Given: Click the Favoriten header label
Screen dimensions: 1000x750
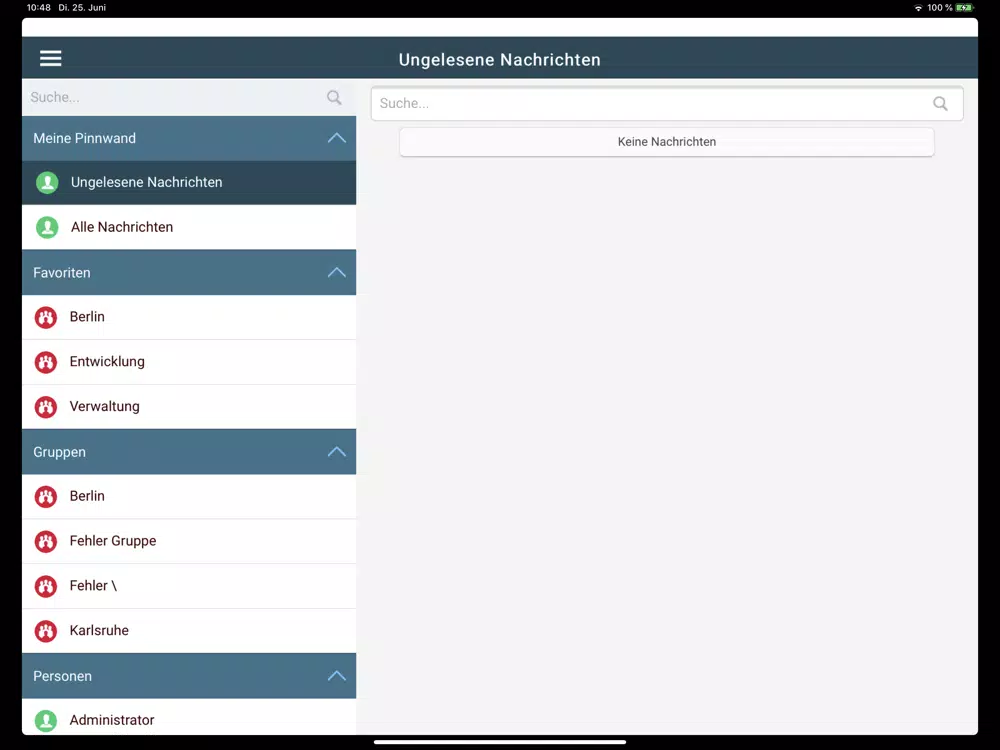Looking at the screenshot, I should [62, 273].
